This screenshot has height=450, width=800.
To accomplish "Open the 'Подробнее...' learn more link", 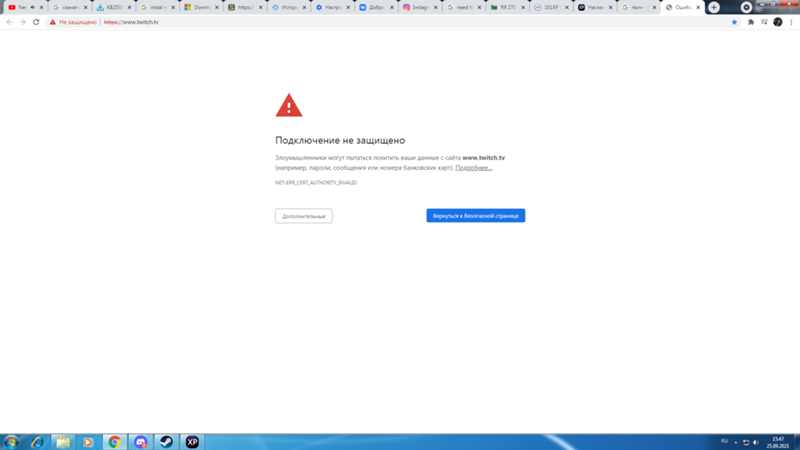I will (473, 167).
